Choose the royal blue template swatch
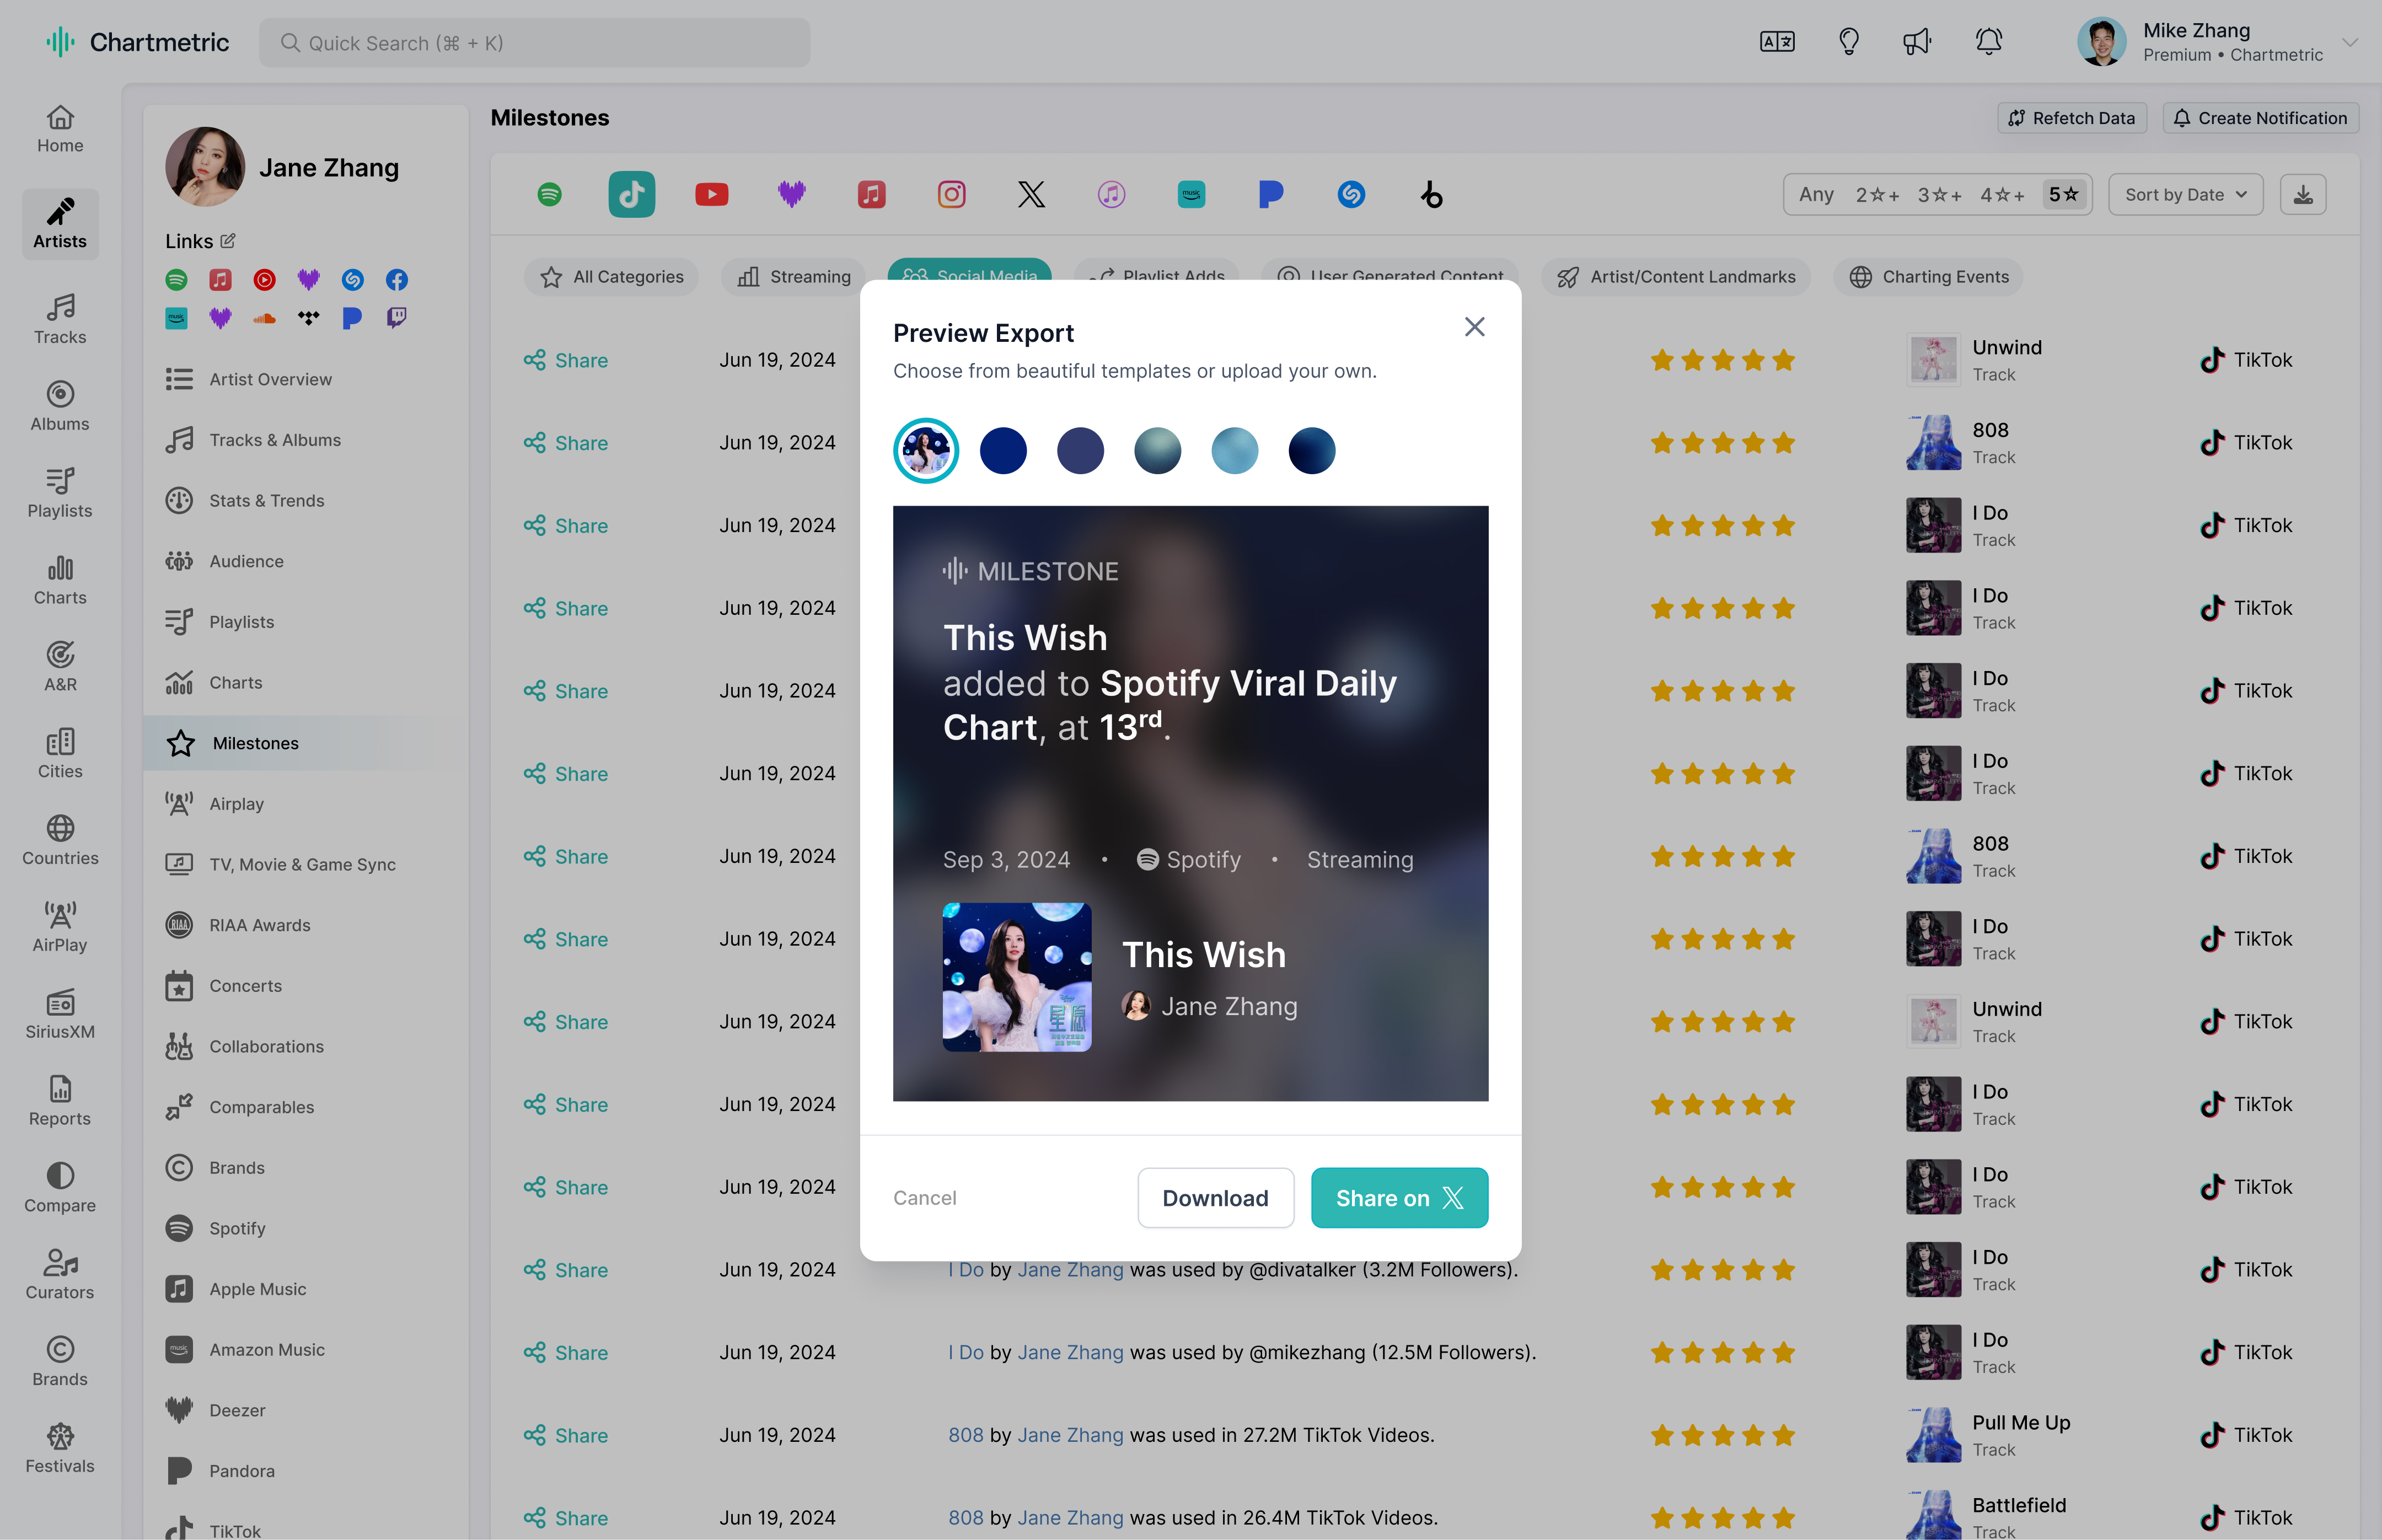The height and width of the screenshot is (1540, 2382). point(1003,450)
